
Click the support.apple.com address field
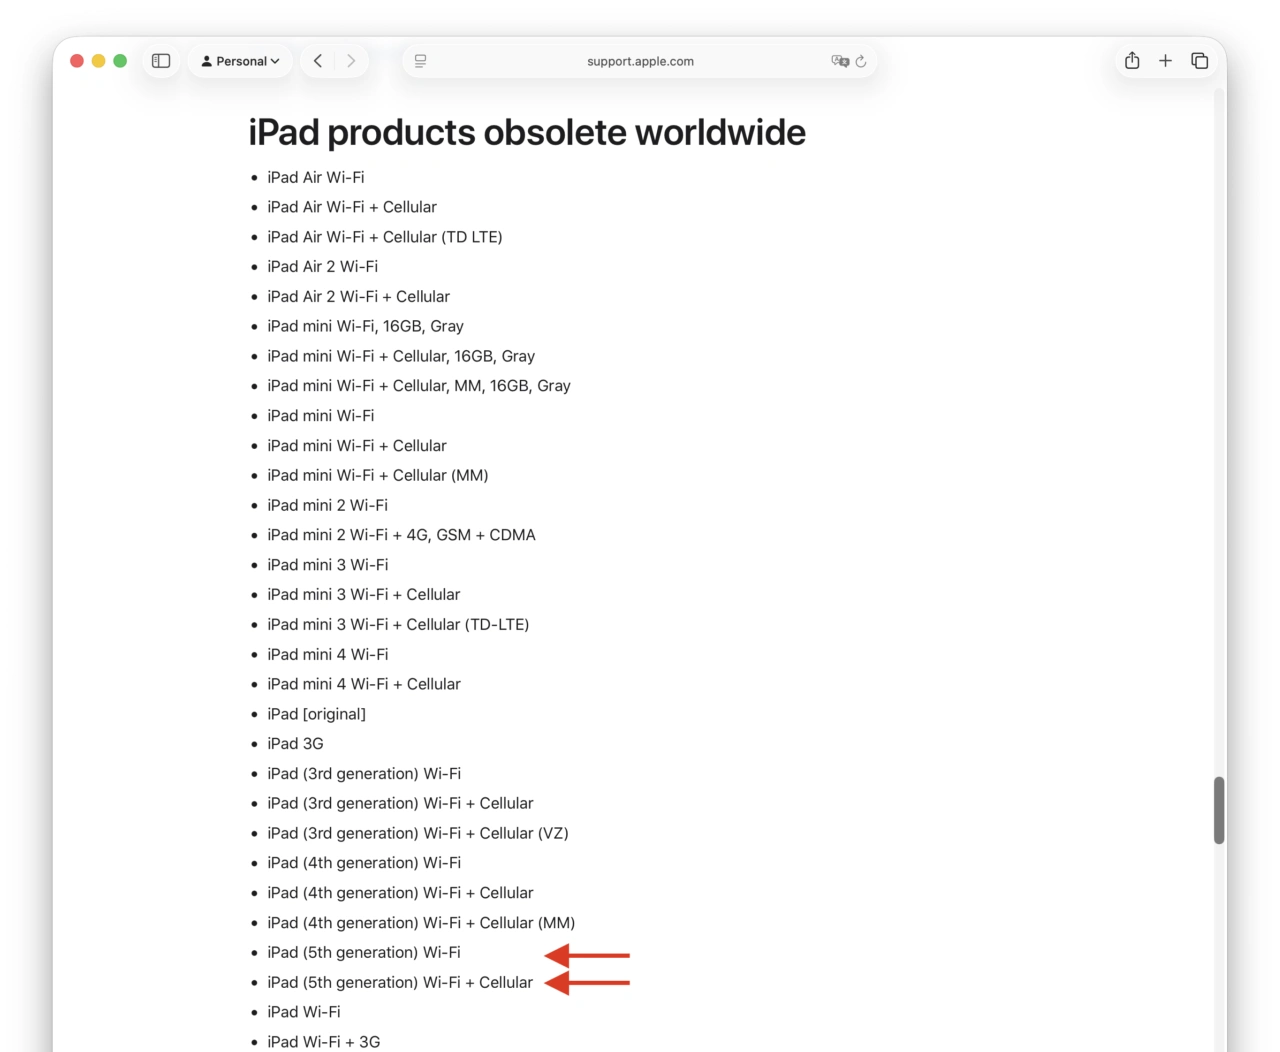(x=640, y=61)
